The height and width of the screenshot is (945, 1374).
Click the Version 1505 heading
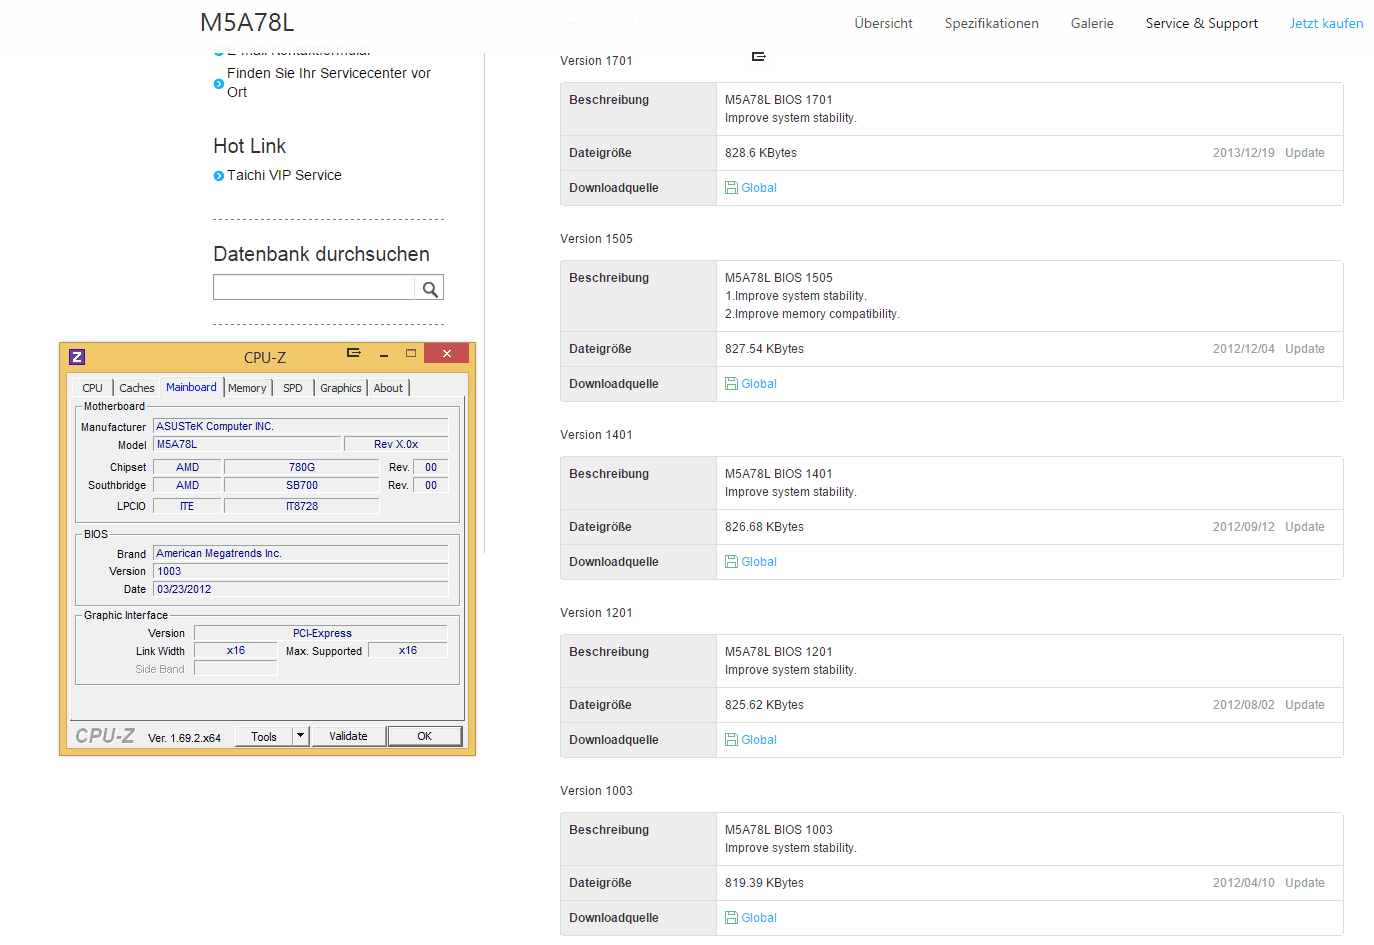(x=596, y=239)
